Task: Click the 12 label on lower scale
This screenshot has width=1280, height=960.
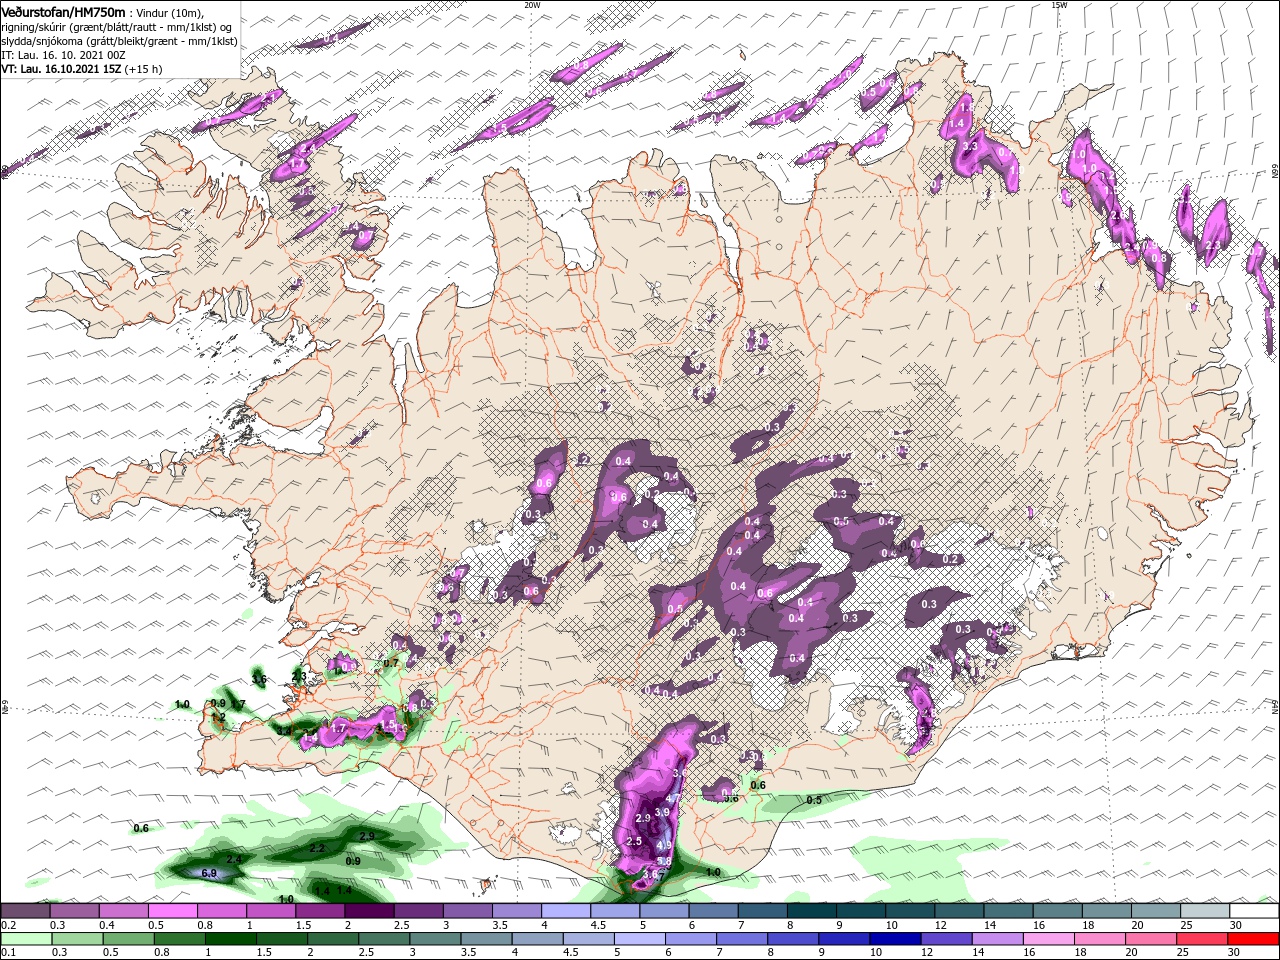Action: click(927, 952)
